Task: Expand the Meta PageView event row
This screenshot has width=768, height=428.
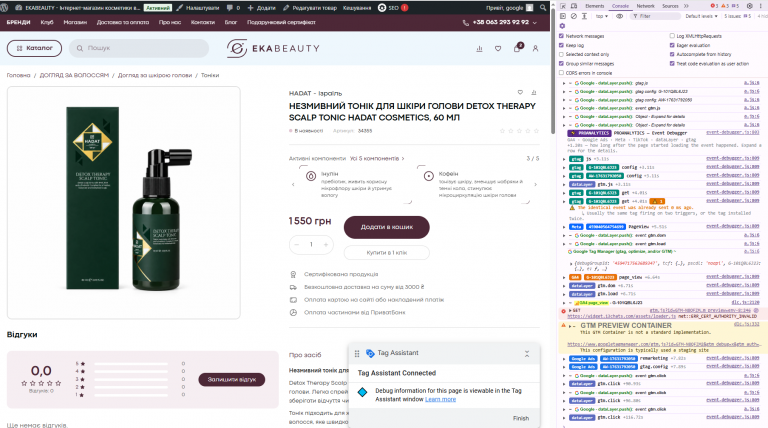Action: coord(564,227)
